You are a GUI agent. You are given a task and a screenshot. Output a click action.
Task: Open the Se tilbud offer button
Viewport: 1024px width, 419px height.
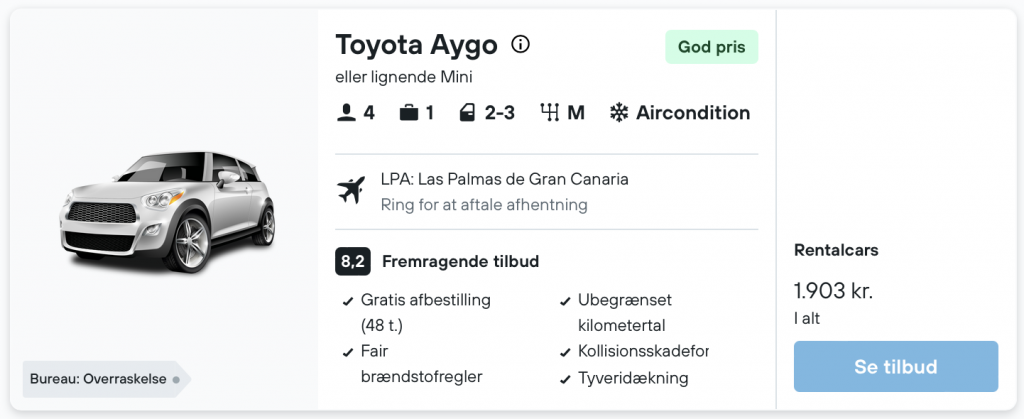tap(896, 366)
